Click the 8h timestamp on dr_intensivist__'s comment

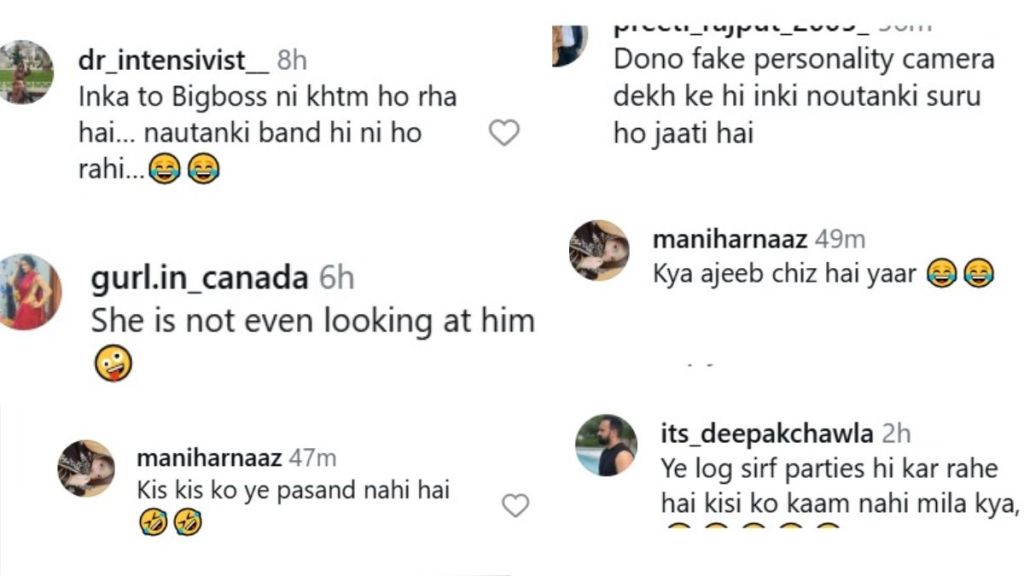(x=292, y=60)
